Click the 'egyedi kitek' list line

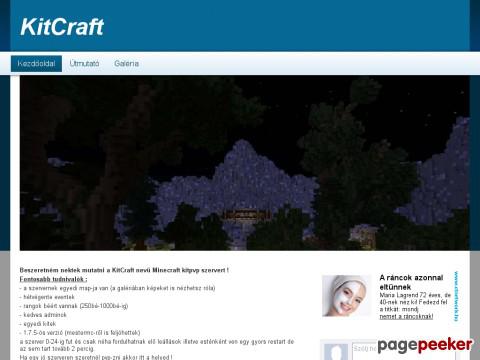tap(38, 324)
